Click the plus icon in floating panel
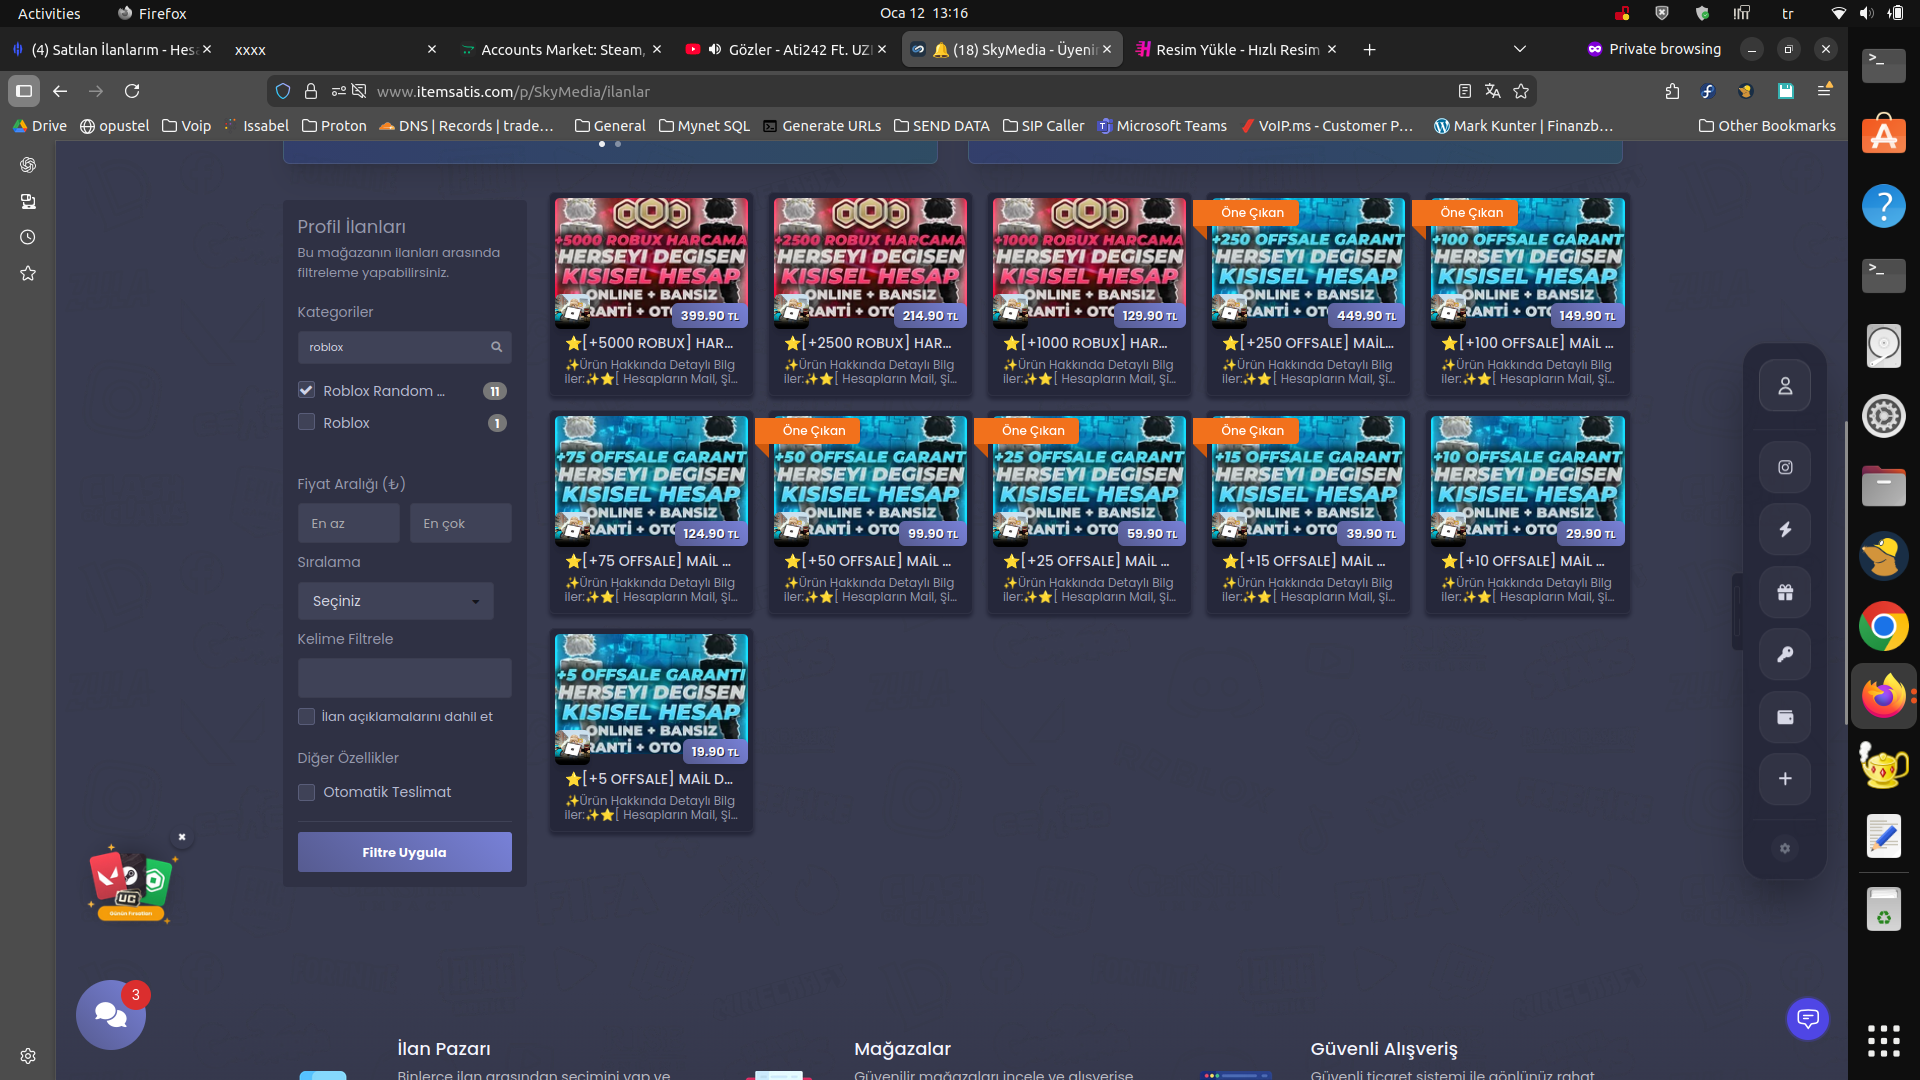 tap(1785, 779)
